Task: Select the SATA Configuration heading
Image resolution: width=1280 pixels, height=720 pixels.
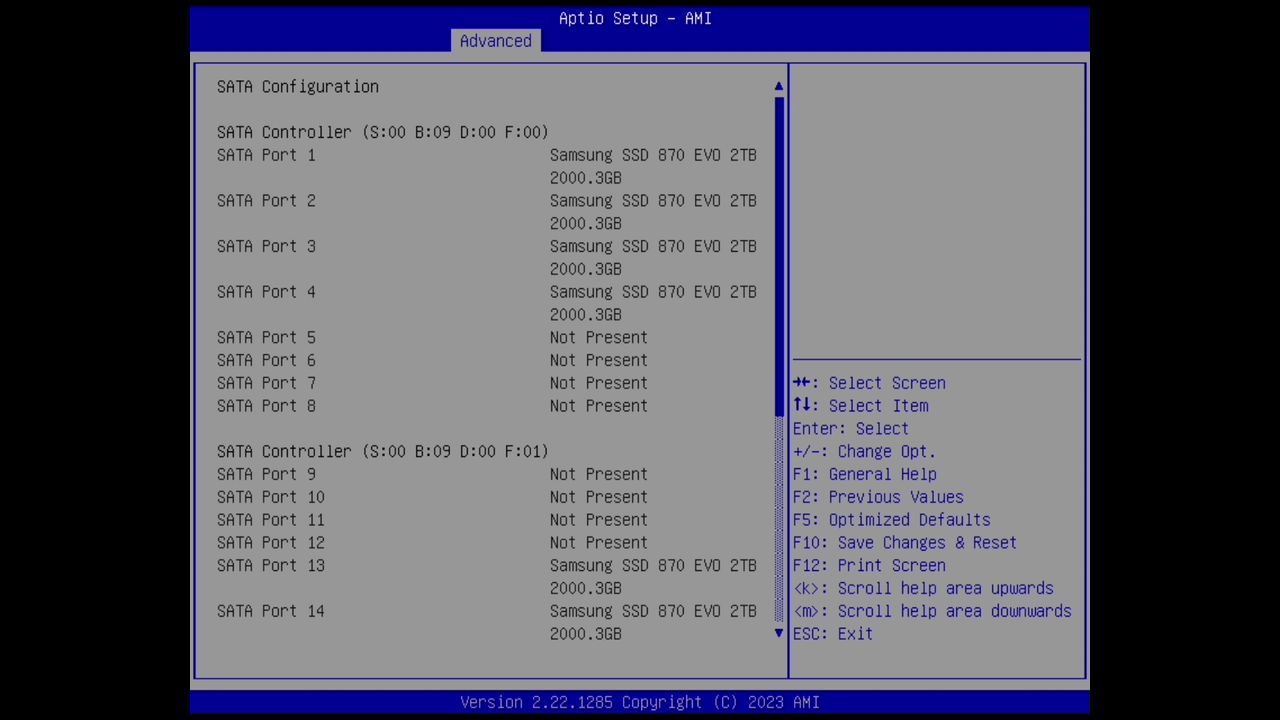Action: 298,87
